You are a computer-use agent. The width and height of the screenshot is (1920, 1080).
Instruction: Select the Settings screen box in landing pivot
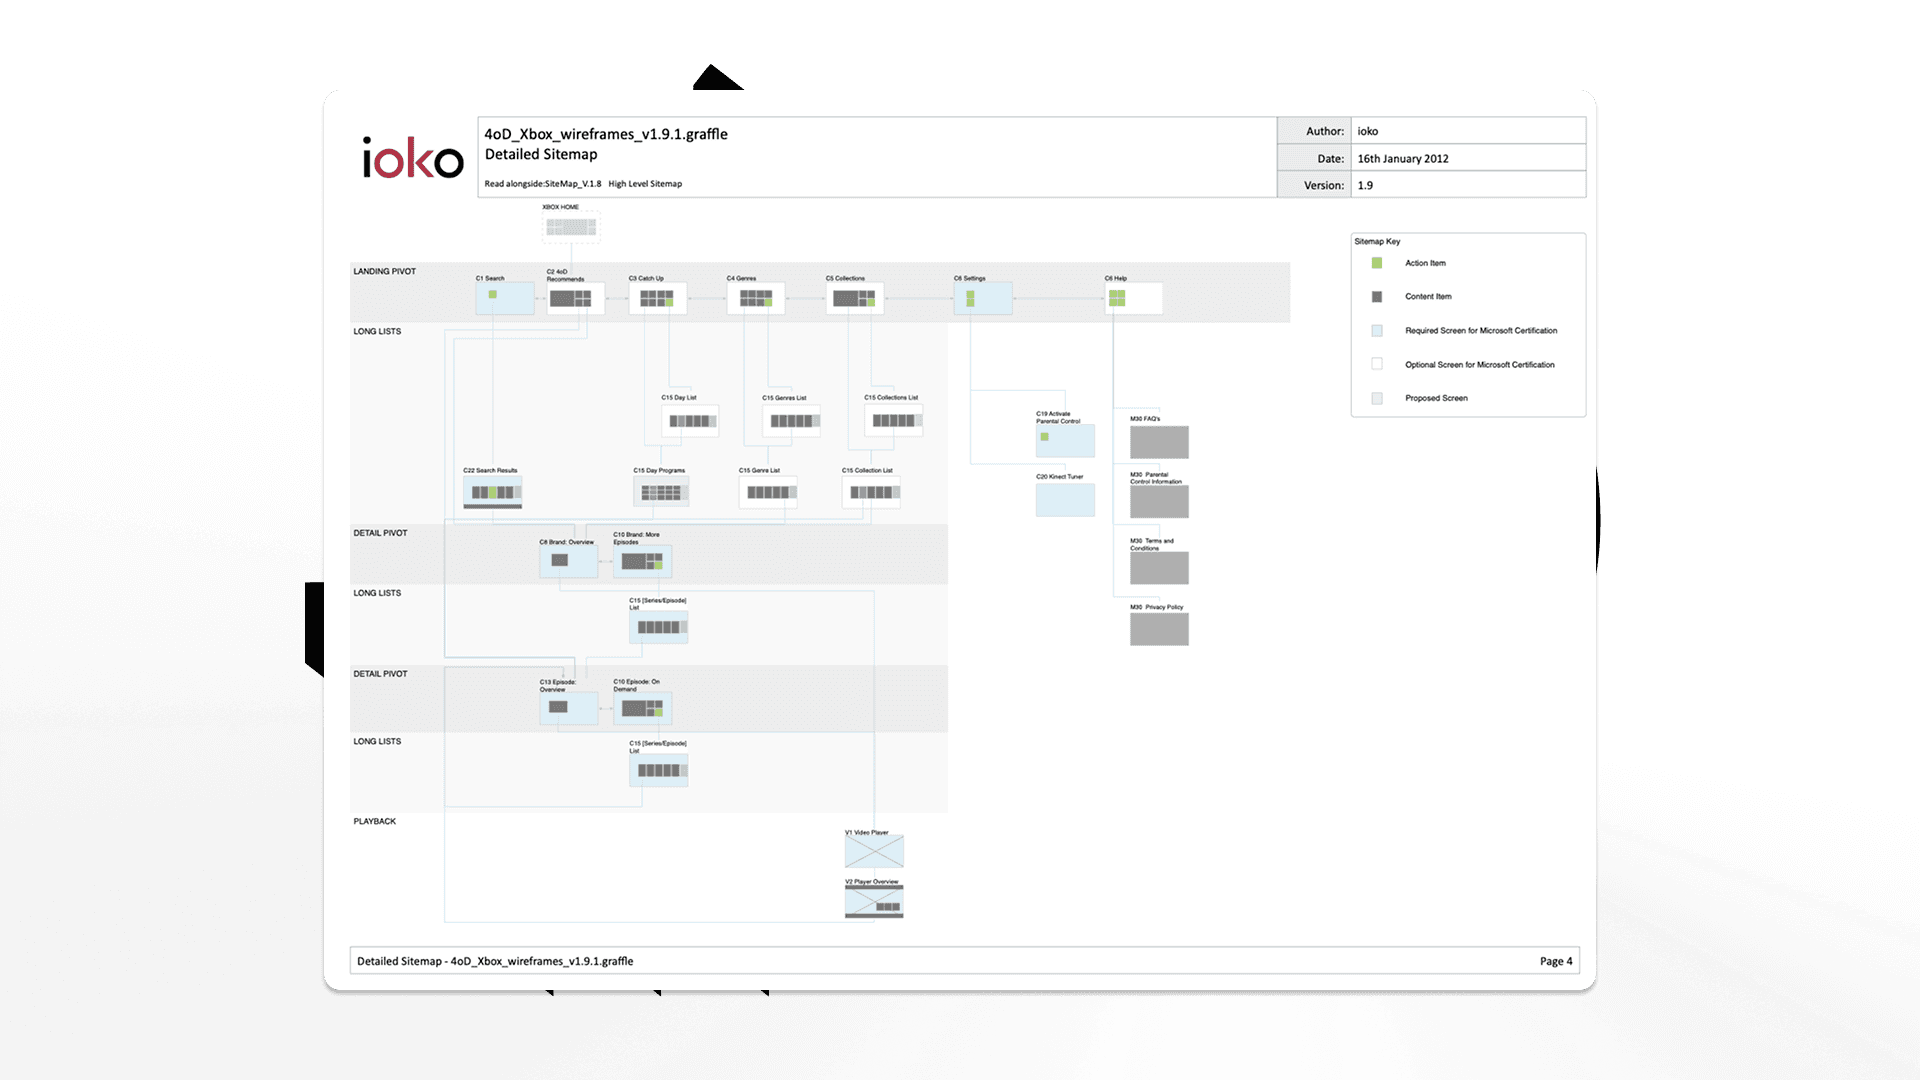(982, 298)
